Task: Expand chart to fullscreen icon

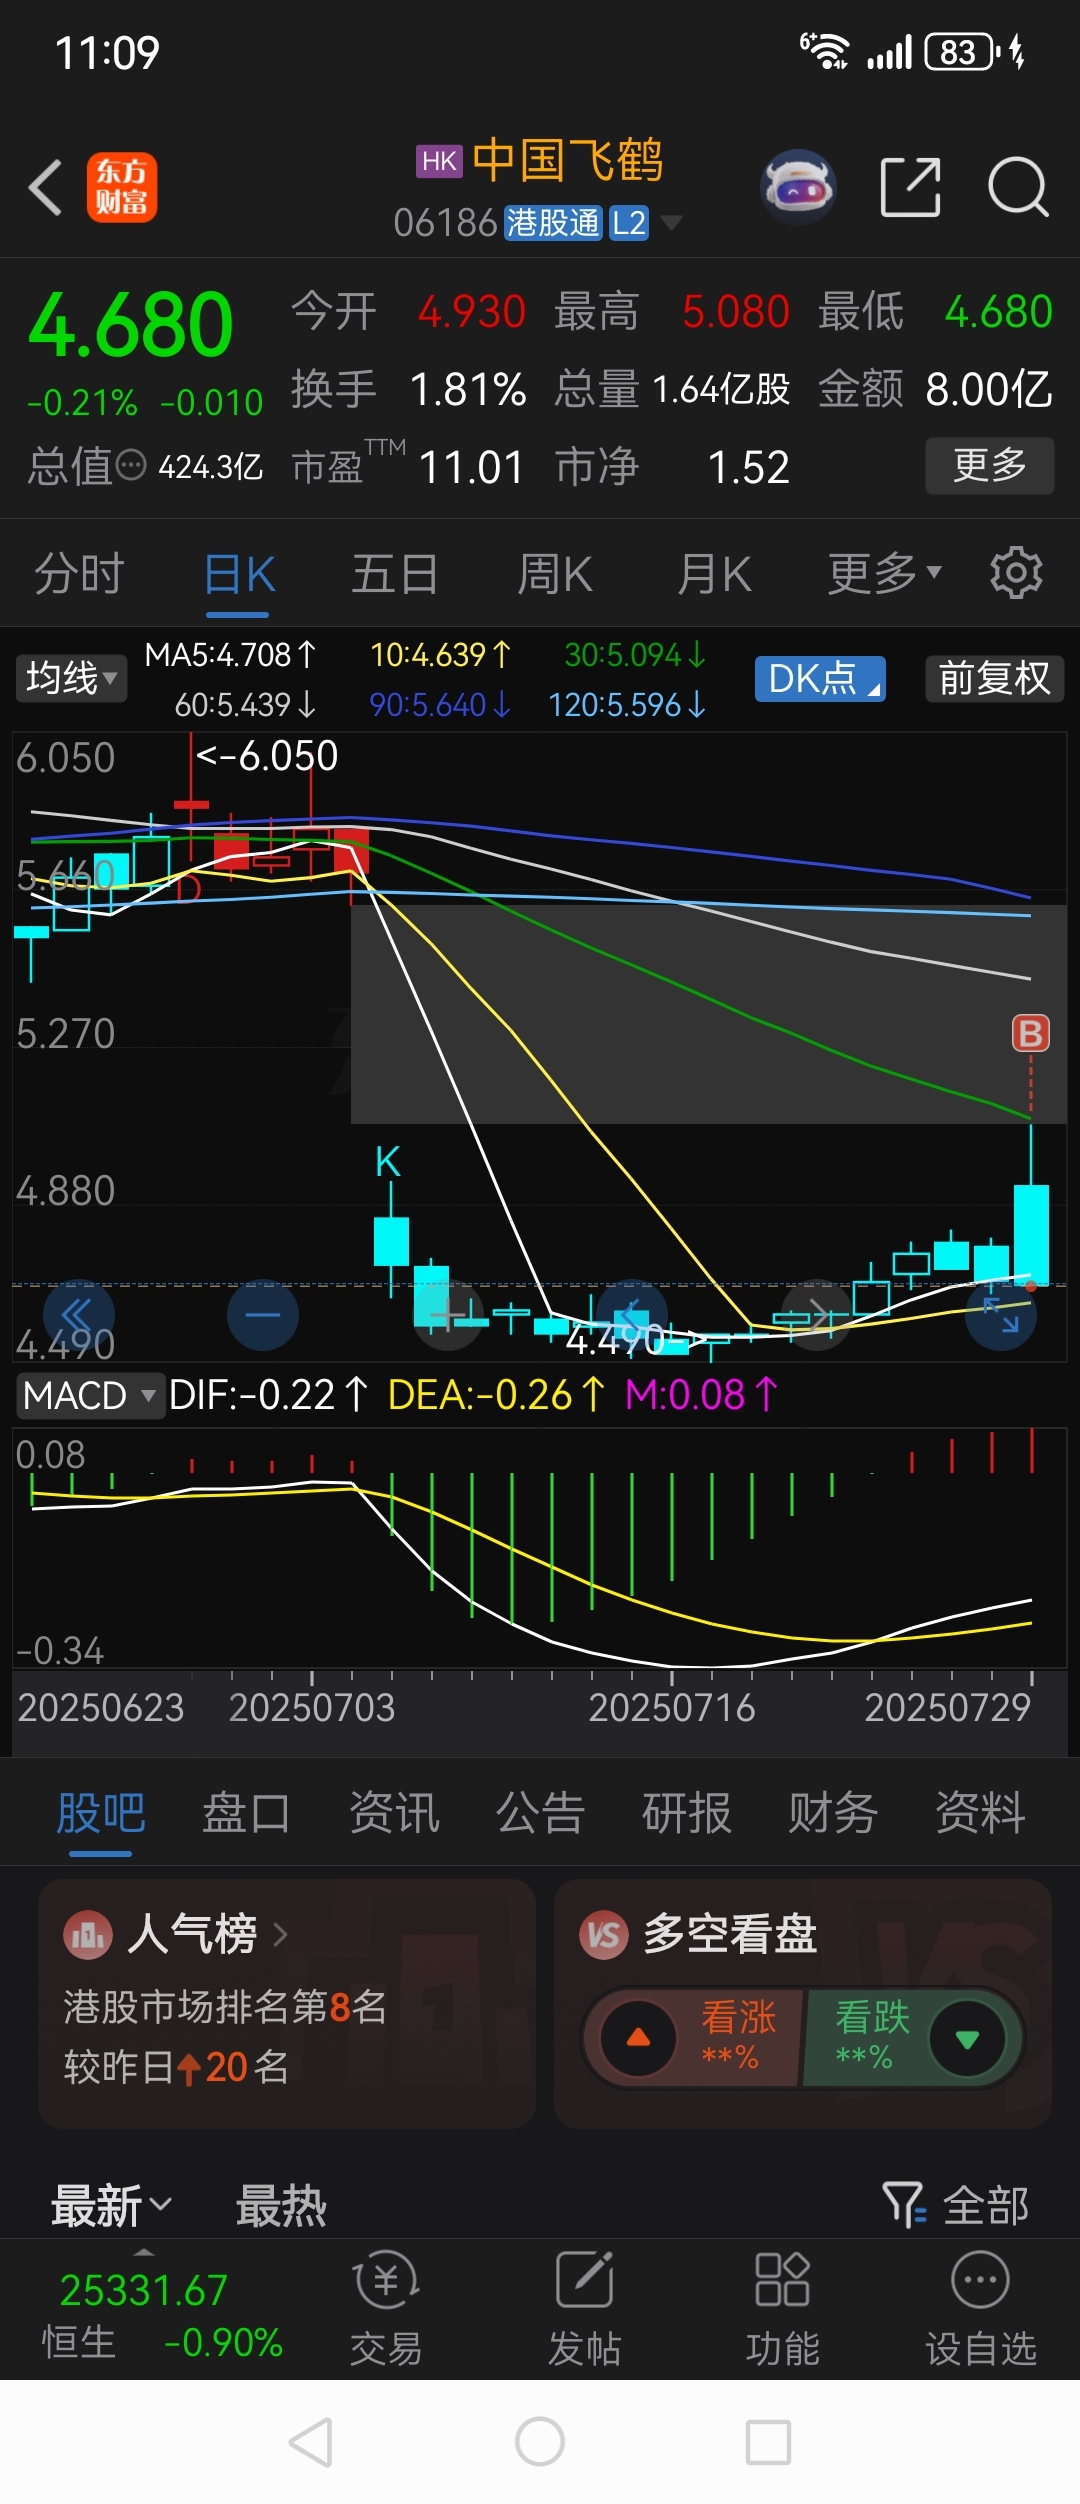Action: [x=1001, y=1315]
